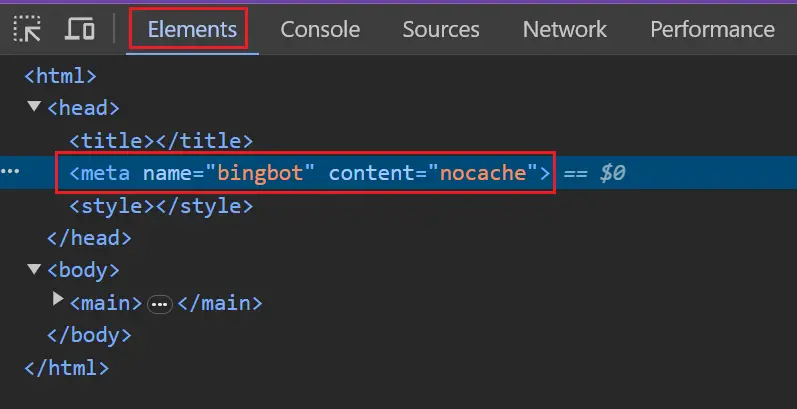Select the opening html tag line

pos(60,75)
